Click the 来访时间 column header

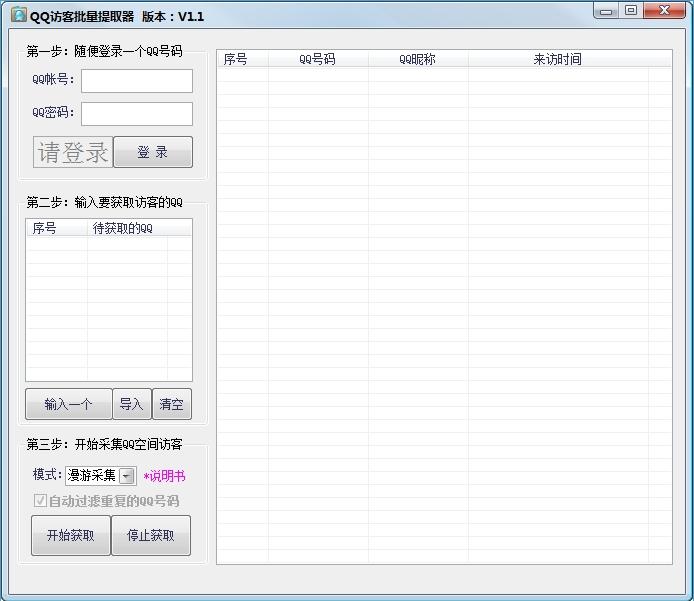pos(558,59)
